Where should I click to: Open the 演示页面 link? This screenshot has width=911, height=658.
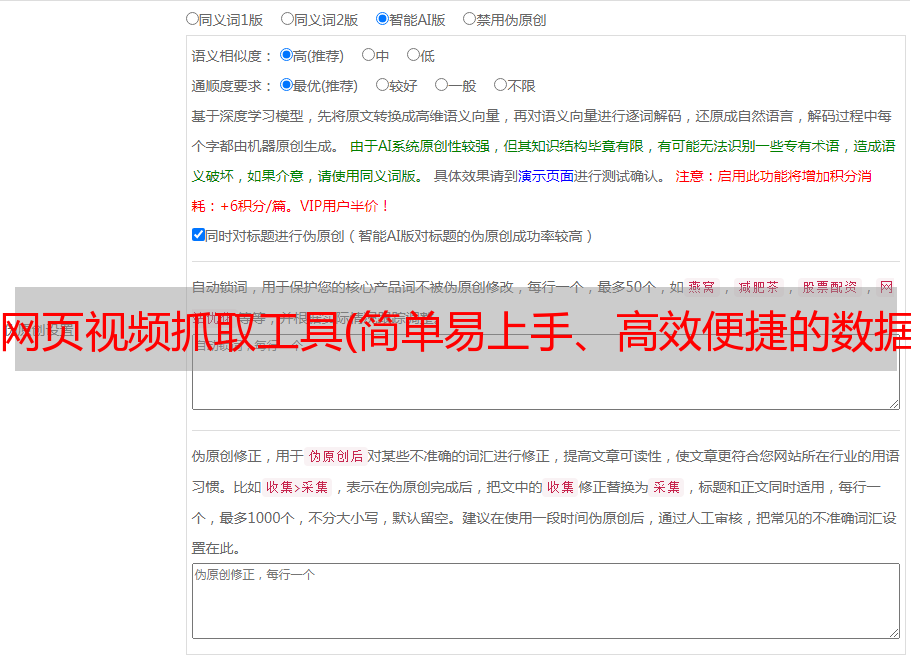(546, 176)
